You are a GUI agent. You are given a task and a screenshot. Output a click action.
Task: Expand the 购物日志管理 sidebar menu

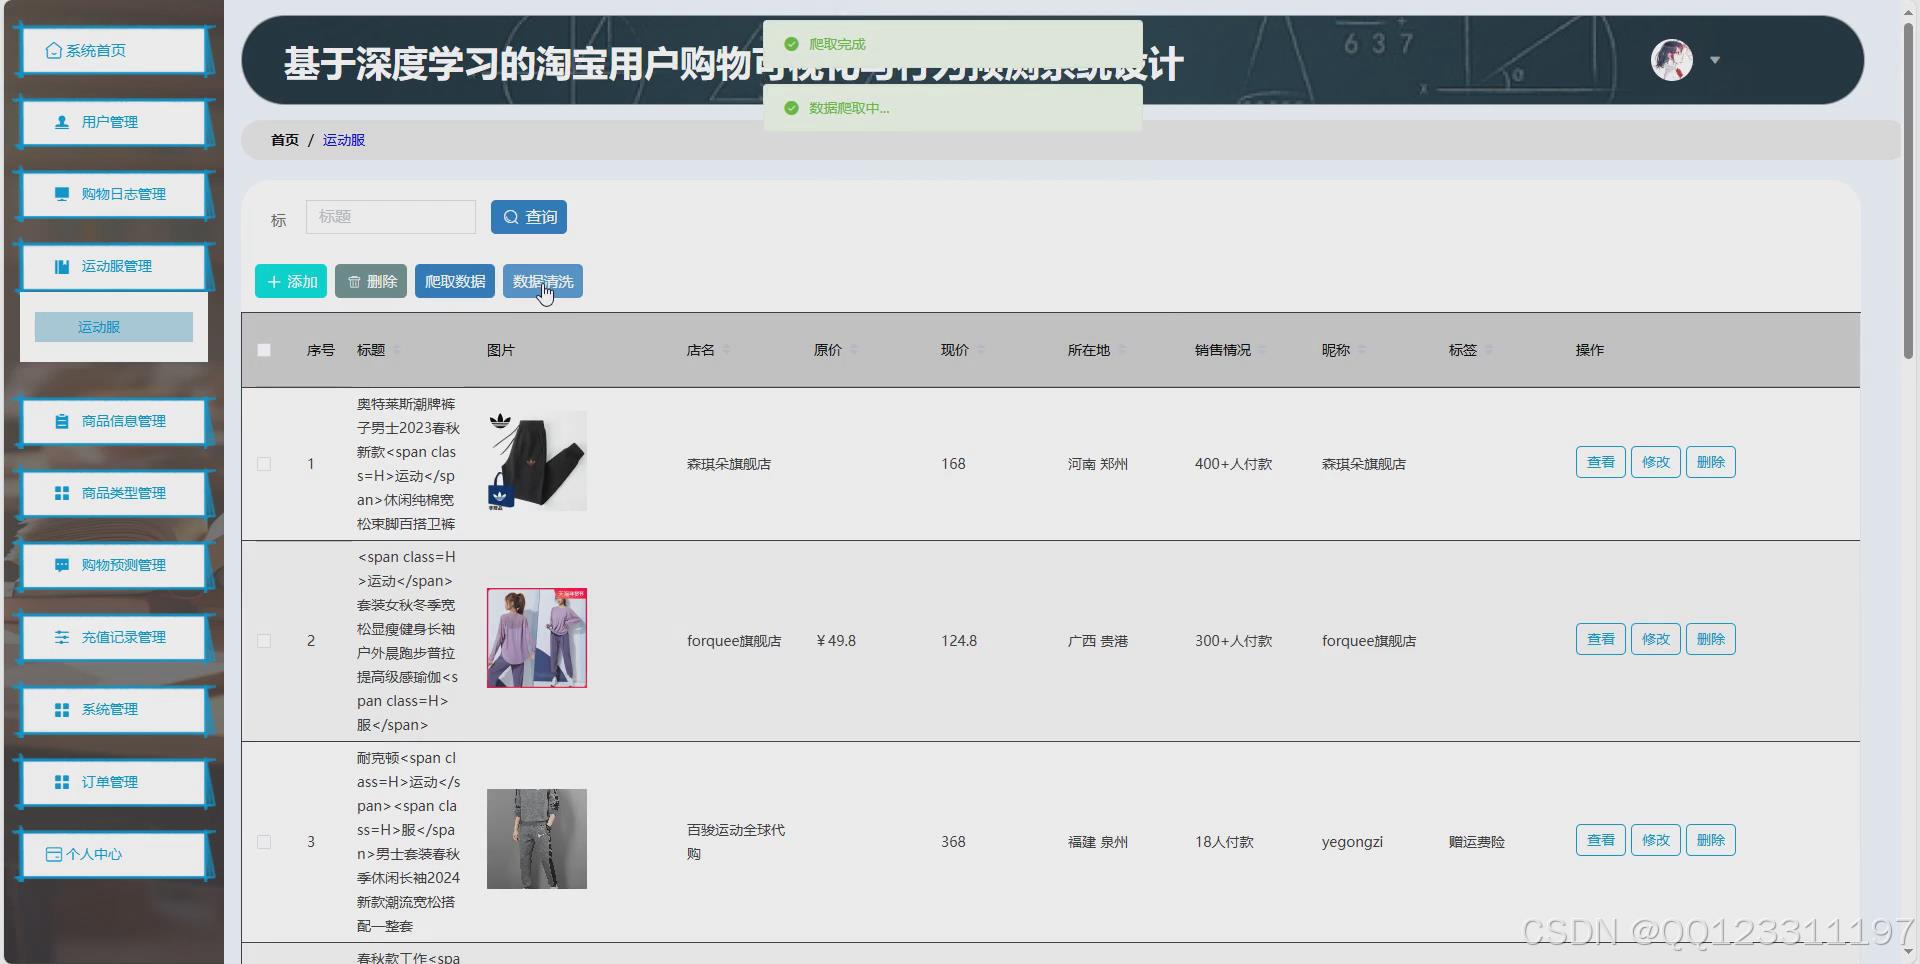(114, 194)
